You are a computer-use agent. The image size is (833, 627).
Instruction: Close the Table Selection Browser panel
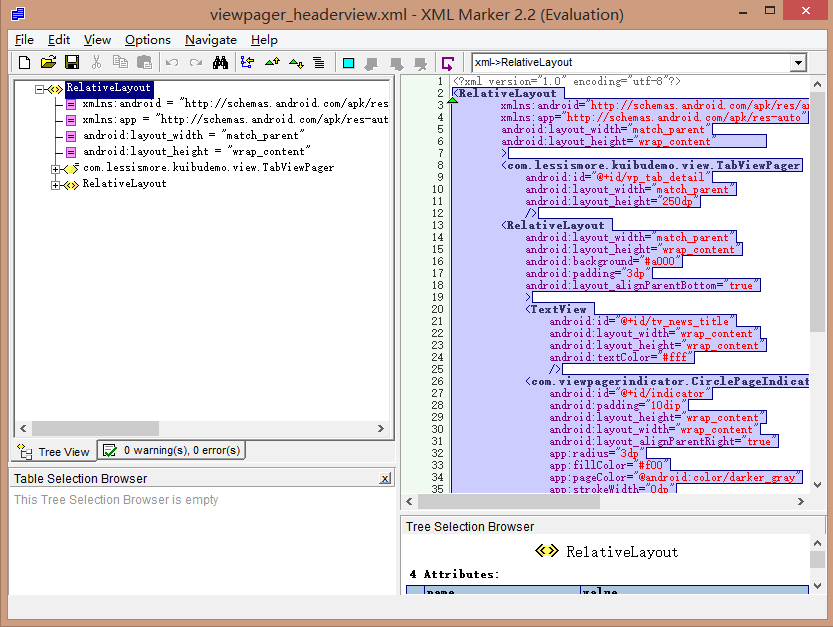(385, 479)
